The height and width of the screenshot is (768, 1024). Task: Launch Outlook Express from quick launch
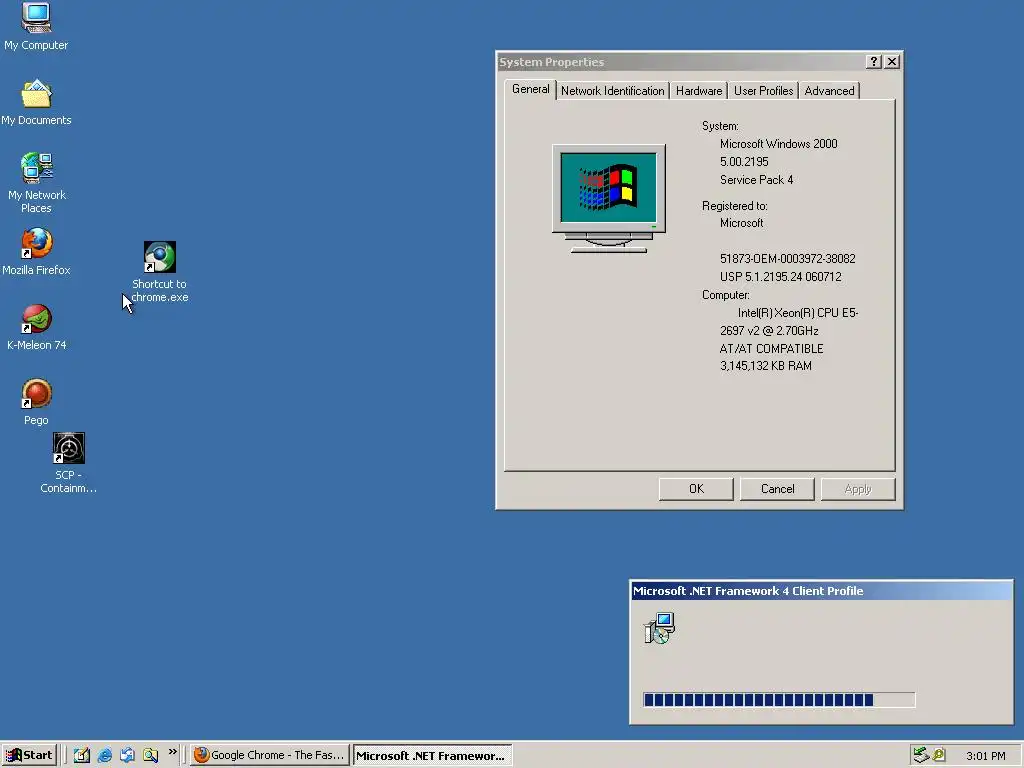127,755
